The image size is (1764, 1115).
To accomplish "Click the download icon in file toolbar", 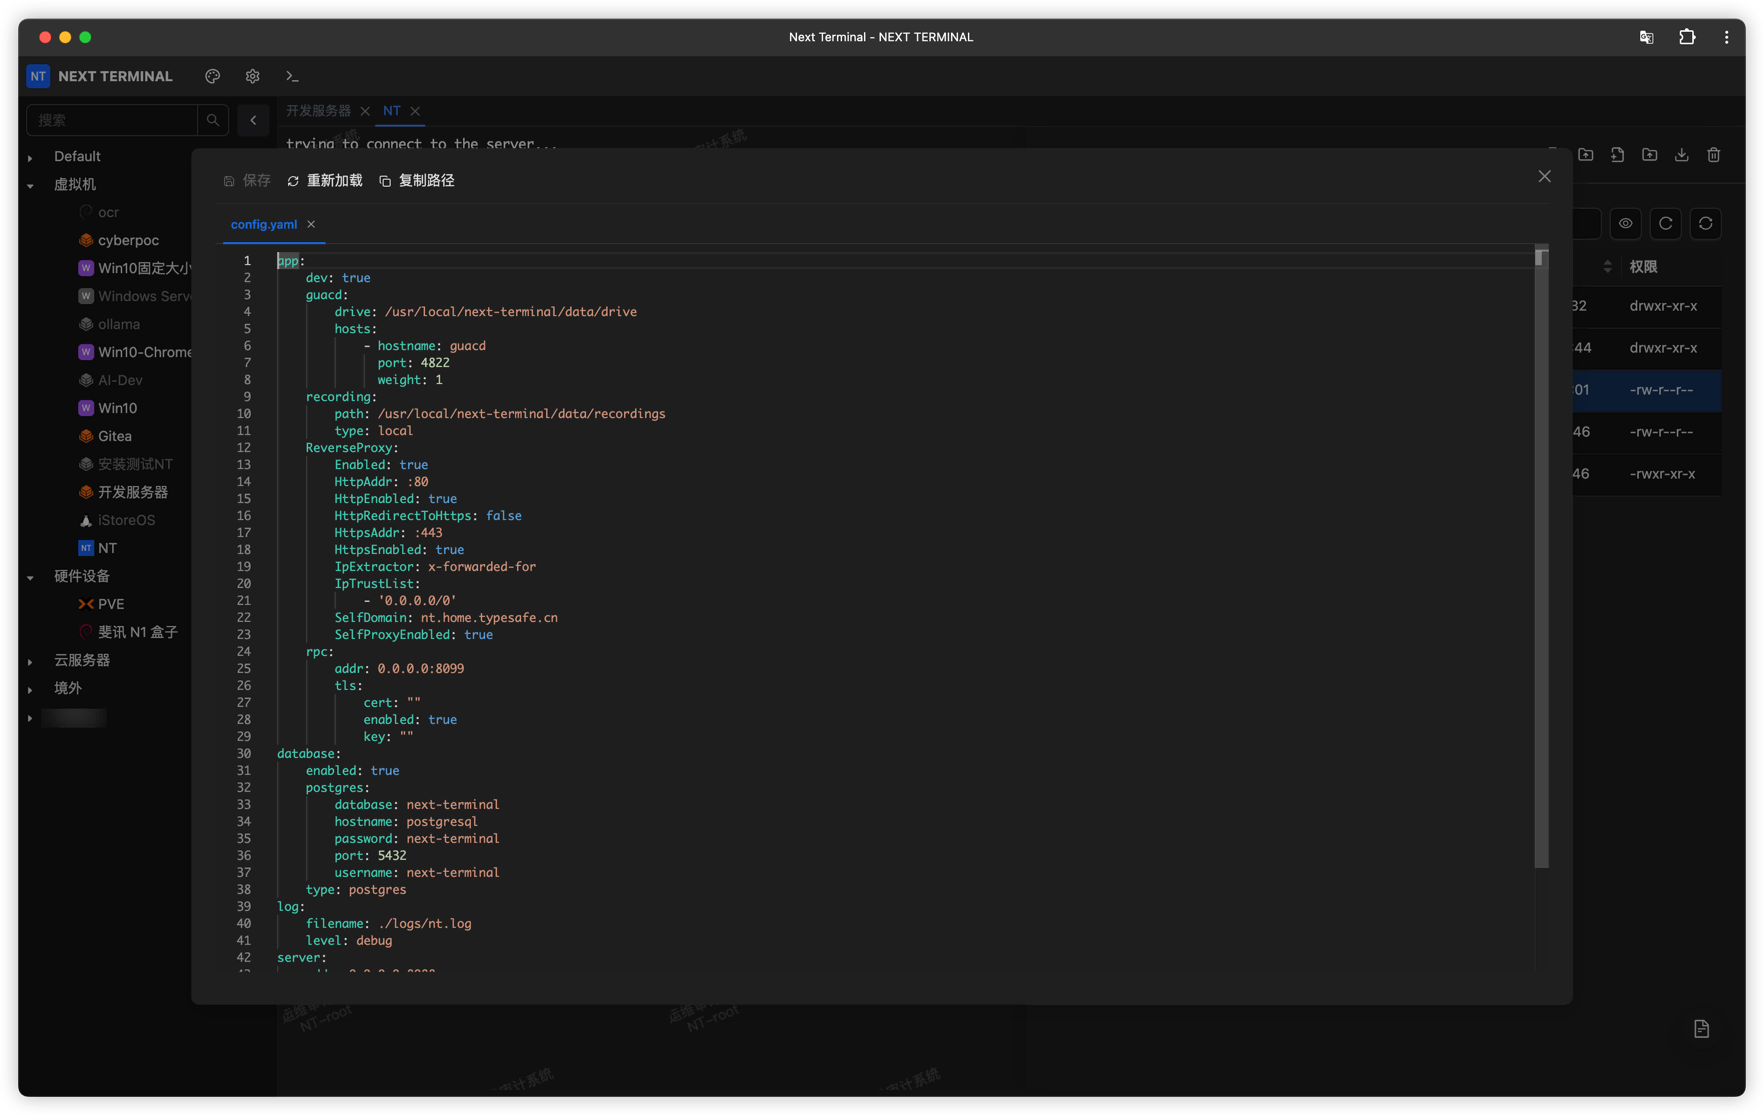I will [x=1681, y=155].
